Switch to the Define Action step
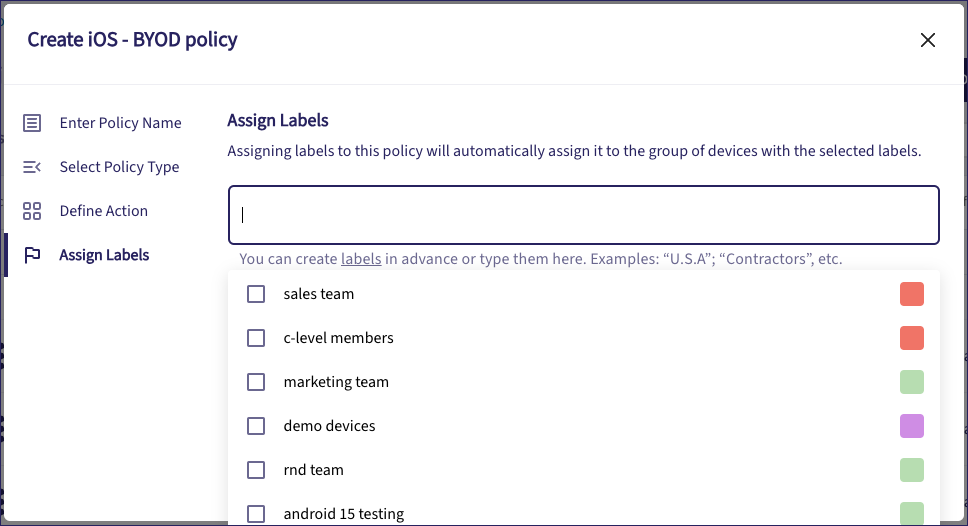The width and height of the screenshot is (968, 526). click(x=103, y=211)
